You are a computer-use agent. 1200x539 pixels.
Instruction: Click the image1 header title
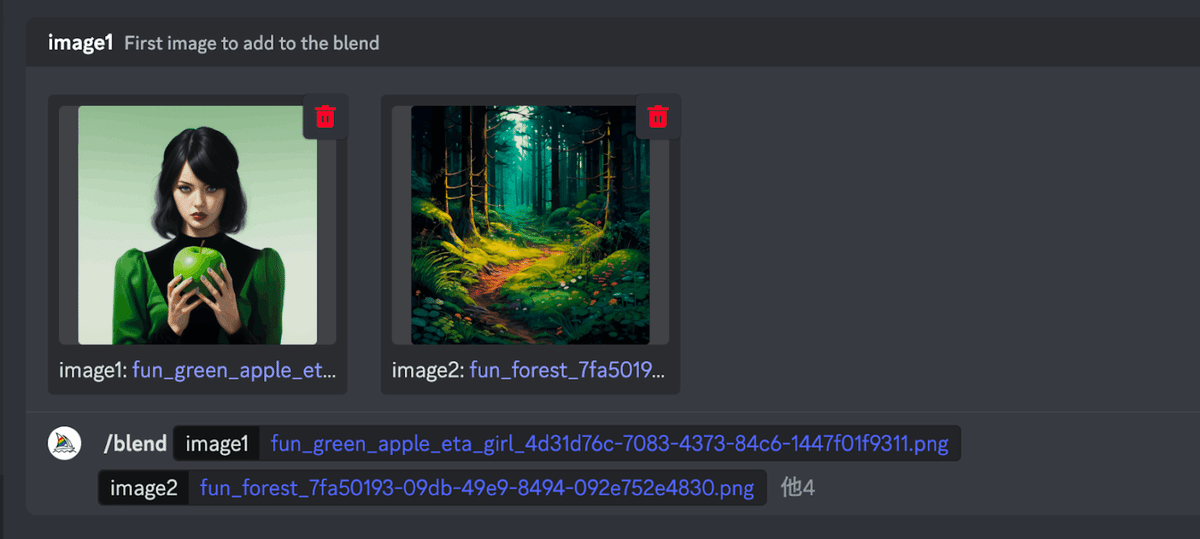80,43
